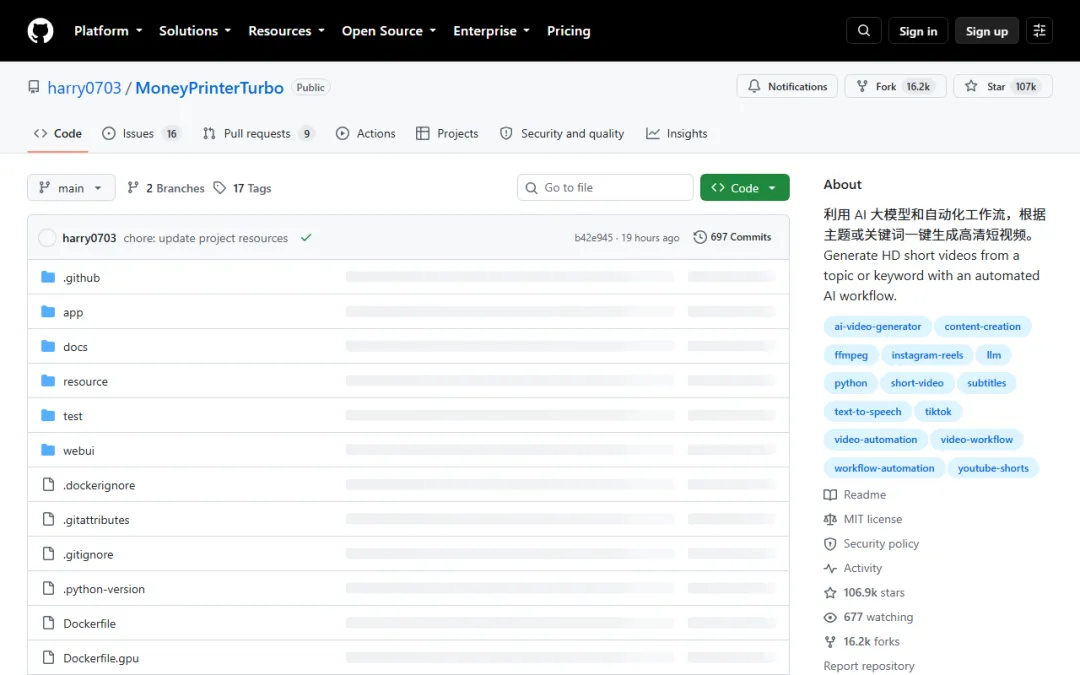
Task: Click the Activity pulse icon
Action: pos(831,568)
